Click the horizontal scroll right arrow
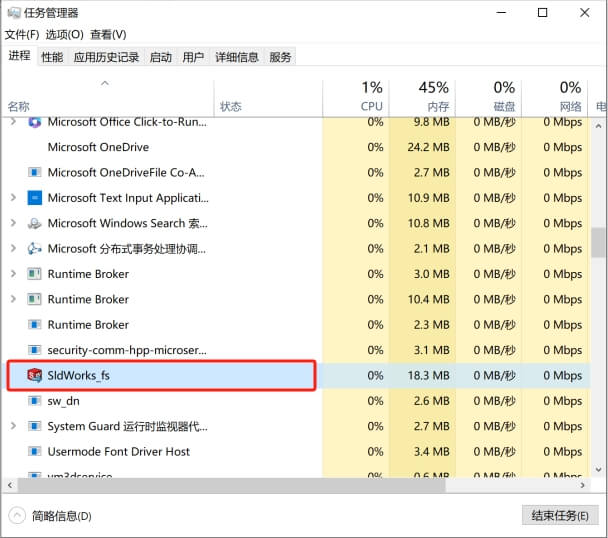The height and width of the screenshot is (538, 608). point(582,485)
